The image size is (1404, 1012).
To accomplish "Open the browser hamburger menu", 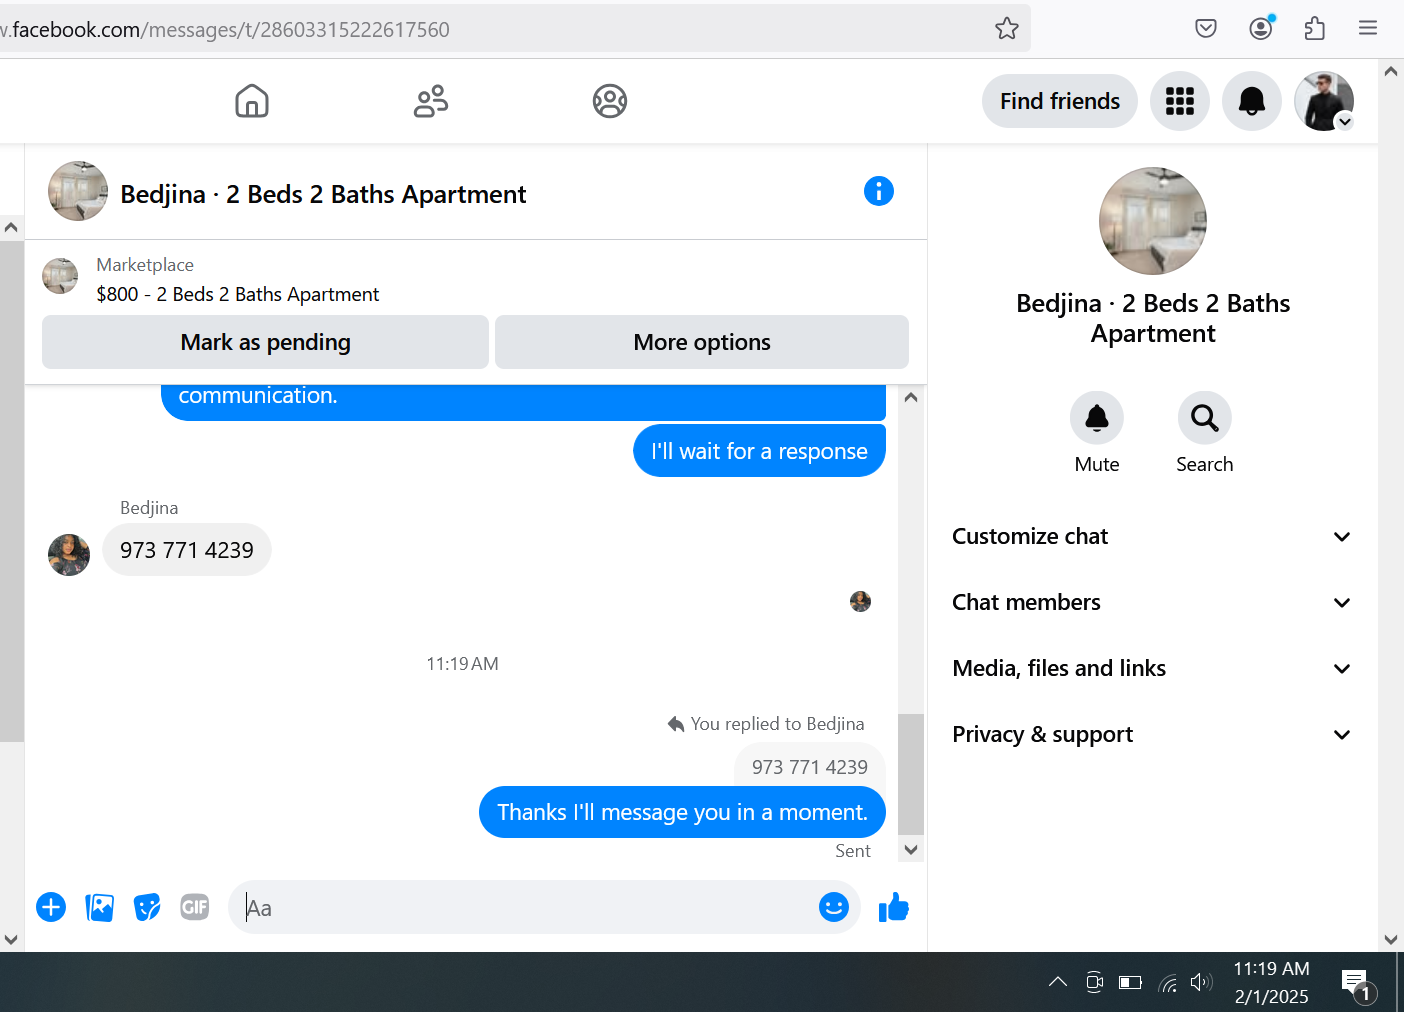I will [1368, 28].
